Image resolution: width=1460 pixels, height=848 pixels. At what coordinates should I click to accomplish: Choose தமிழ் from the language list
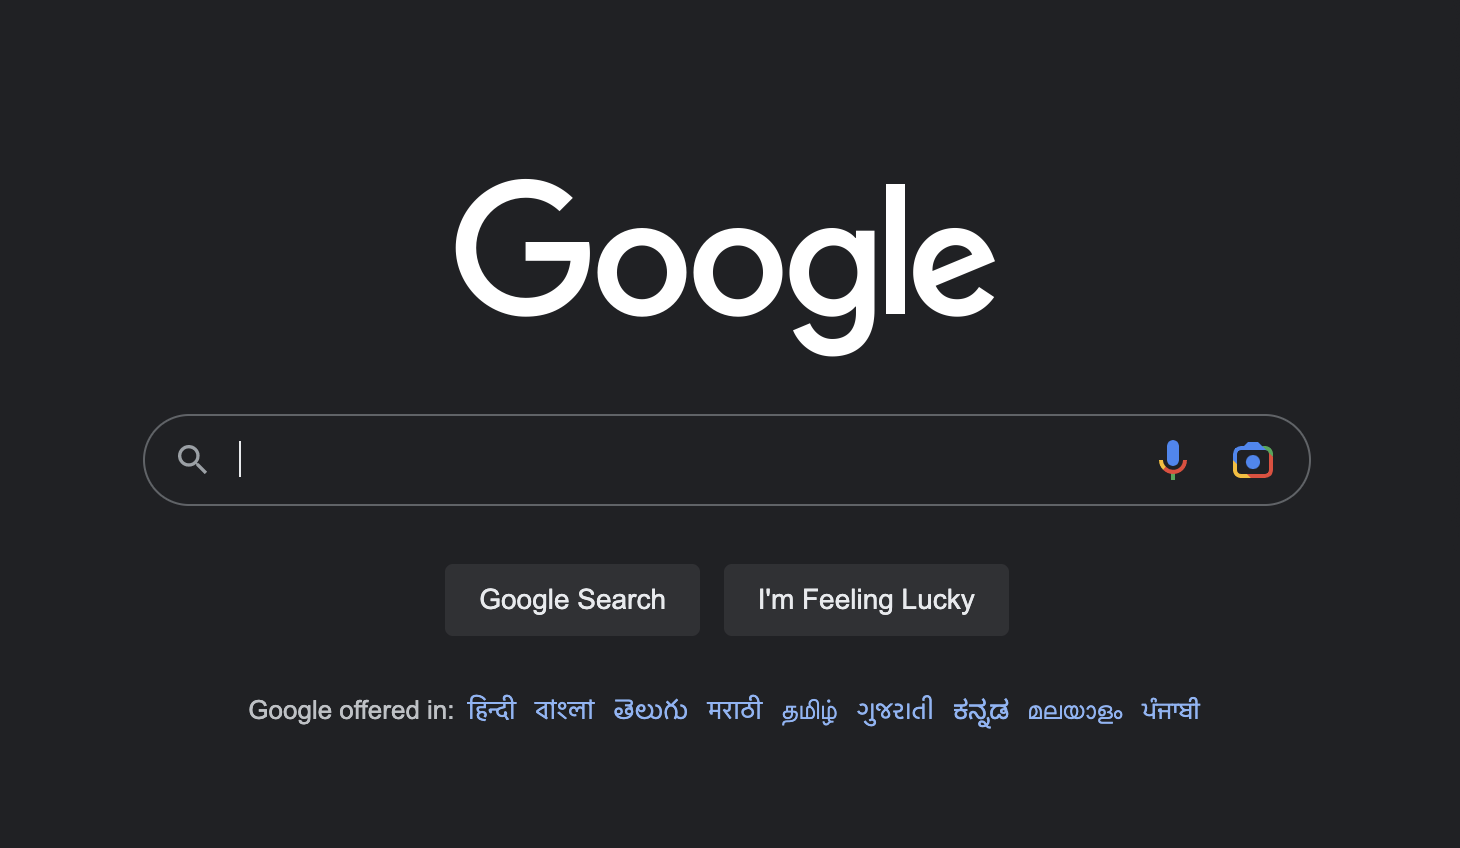(808, 709)
